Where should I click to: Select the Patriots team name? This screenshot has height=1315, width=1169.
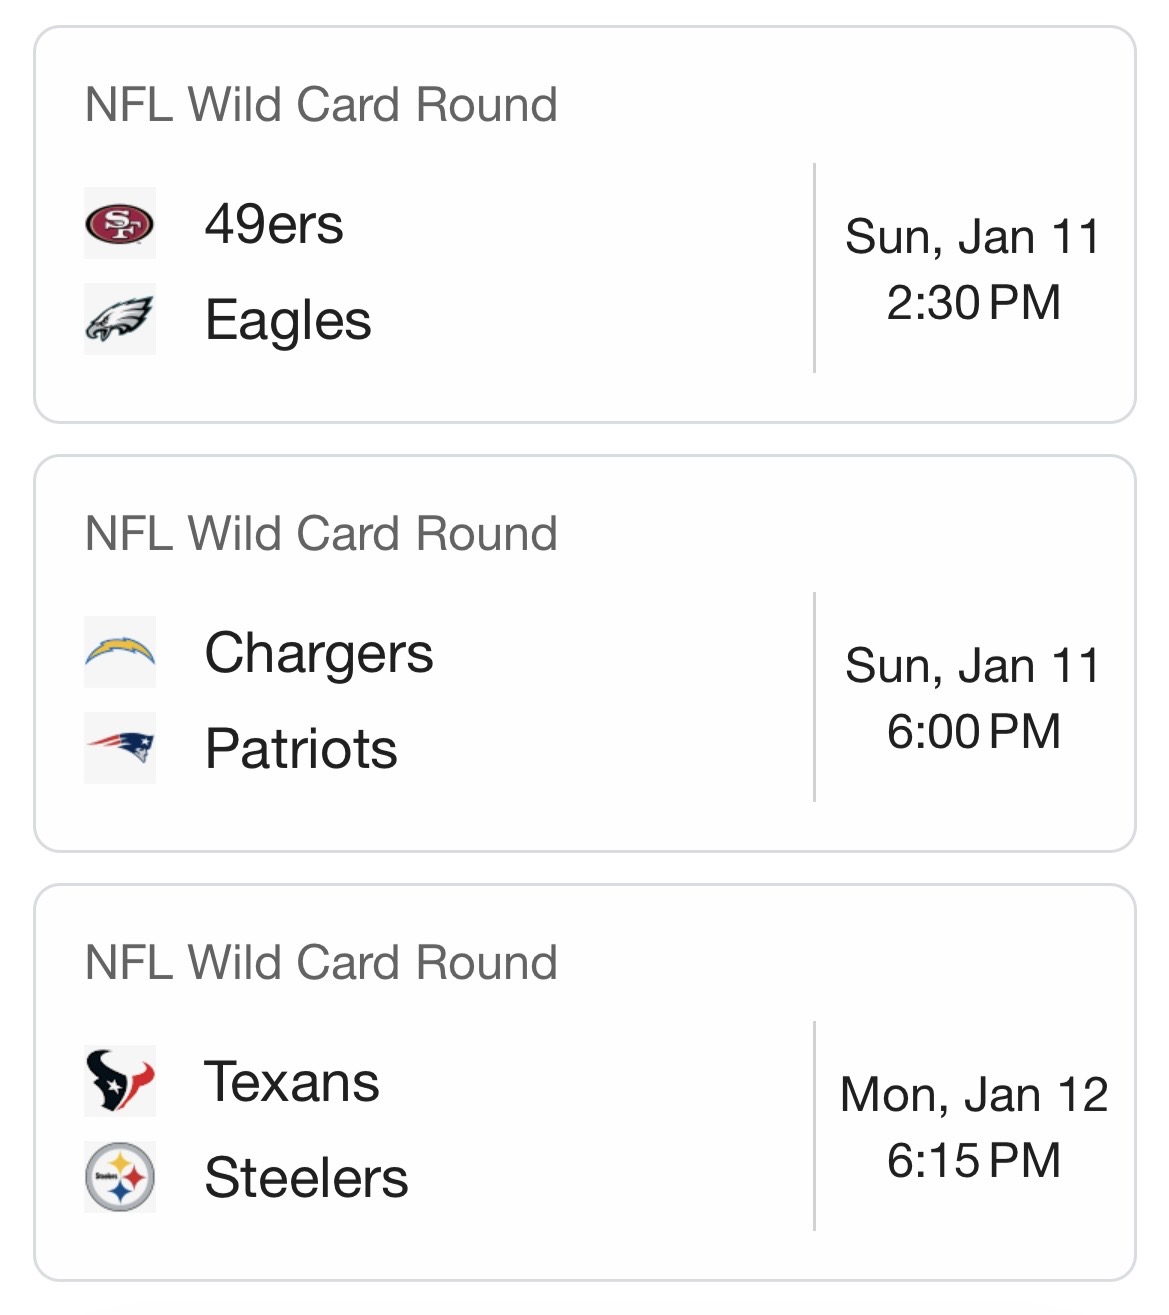click(x=301, y=748)
